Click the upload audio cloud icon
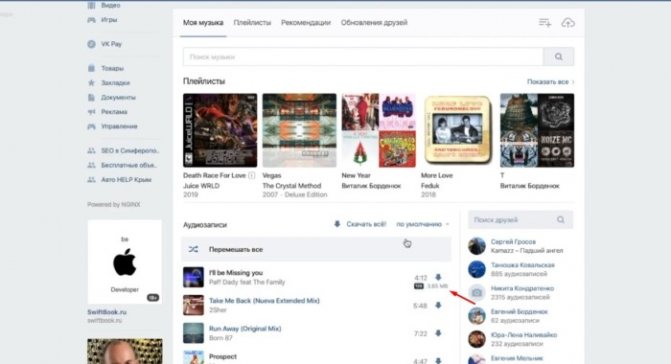 [x=568, y=23]
